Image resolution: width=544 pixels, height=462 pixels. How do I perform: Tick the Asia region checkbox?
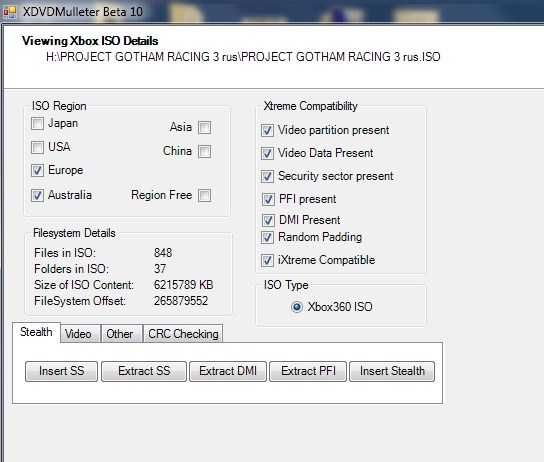(204, 127)
